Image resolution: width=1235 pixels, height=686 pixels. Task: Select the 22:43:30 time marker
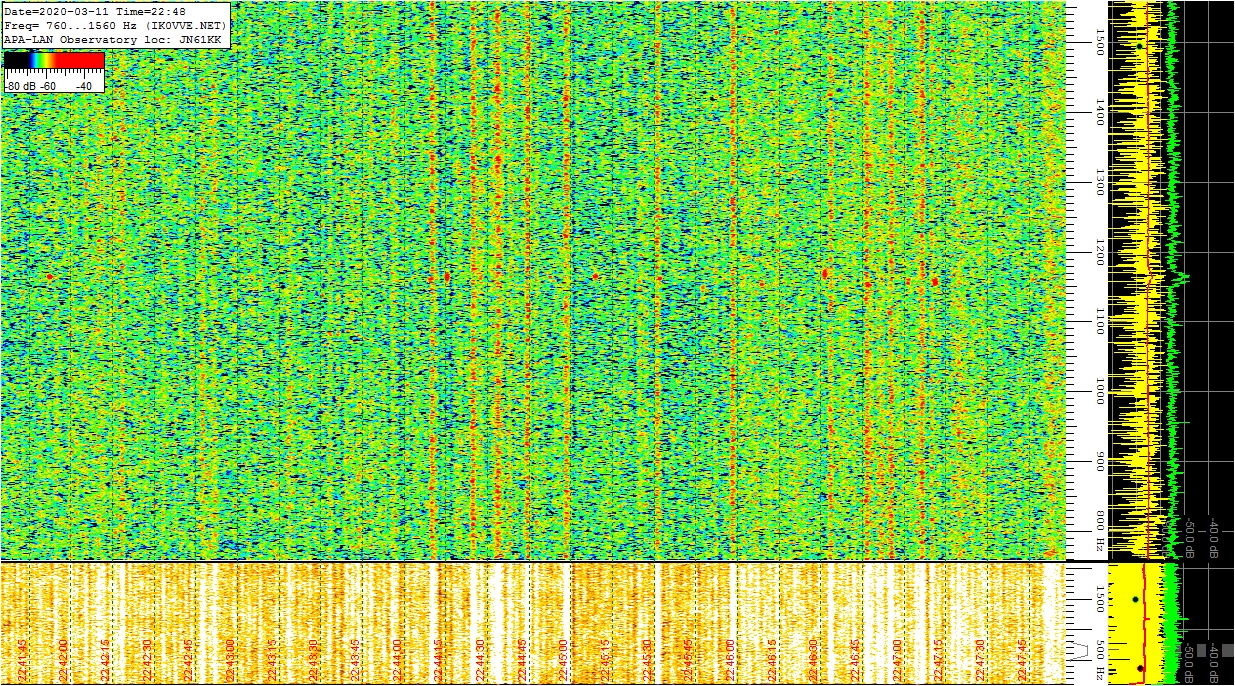pyautogui.click(x=314, y=660)
